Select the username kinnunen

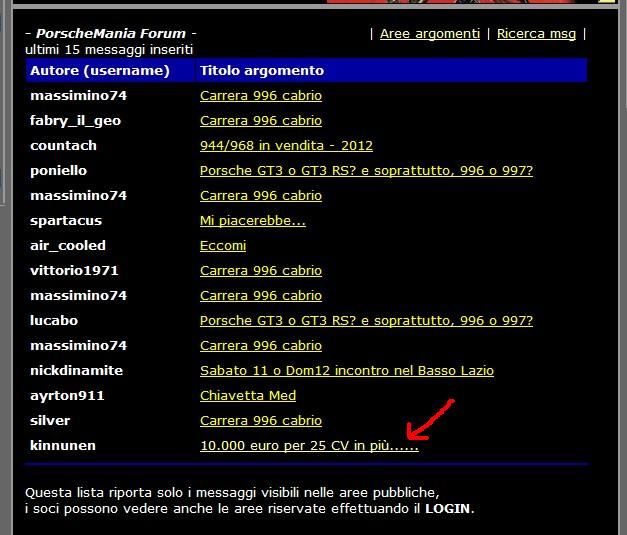(63, 445)
